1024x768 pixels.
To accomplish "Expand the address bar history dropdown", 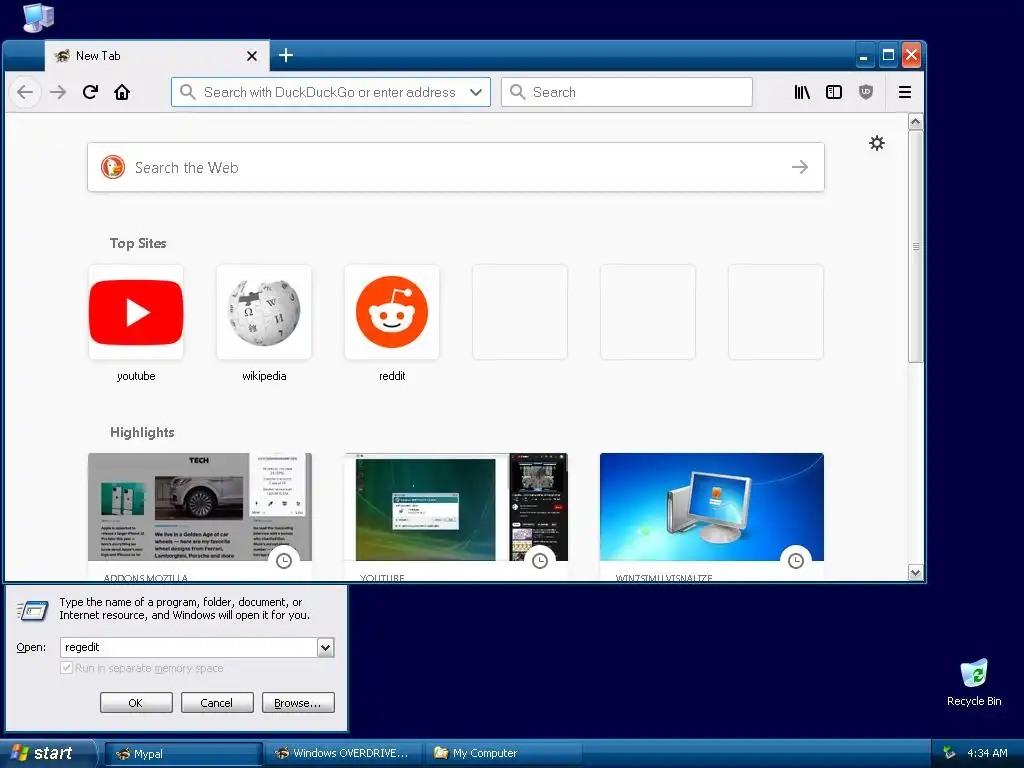I will (476, 92).
